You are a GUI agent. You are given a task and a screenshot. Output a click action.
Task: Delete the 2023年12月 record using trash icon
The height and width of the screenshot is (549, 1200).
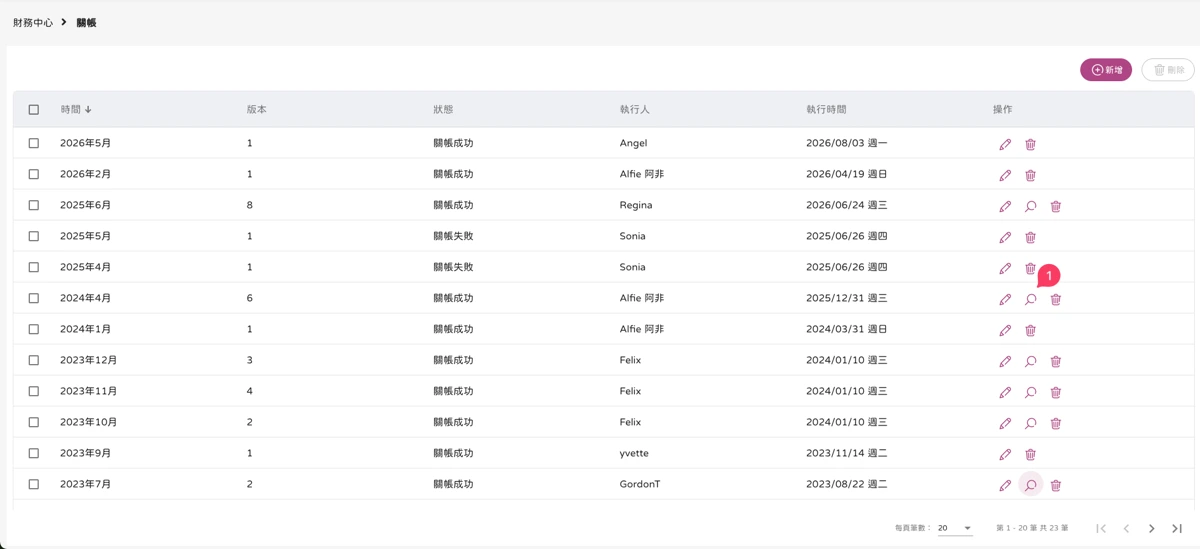[x=1055, y=361]
